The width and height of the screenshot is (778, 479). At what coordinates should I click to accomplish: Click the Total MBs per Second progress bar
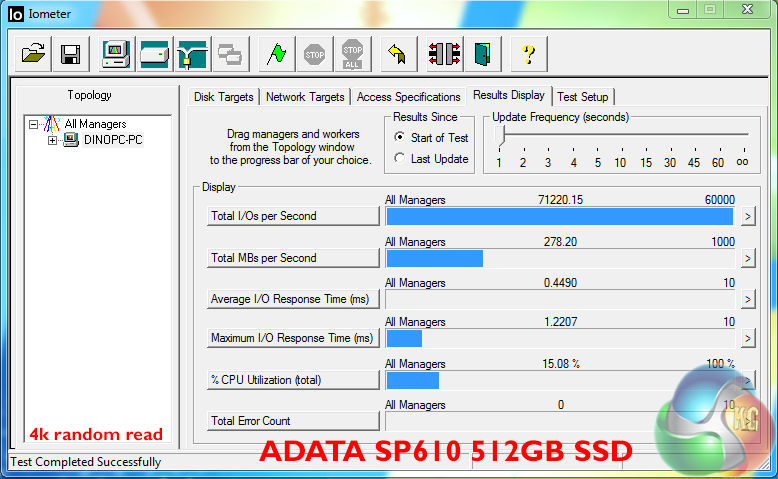(560, 259)
